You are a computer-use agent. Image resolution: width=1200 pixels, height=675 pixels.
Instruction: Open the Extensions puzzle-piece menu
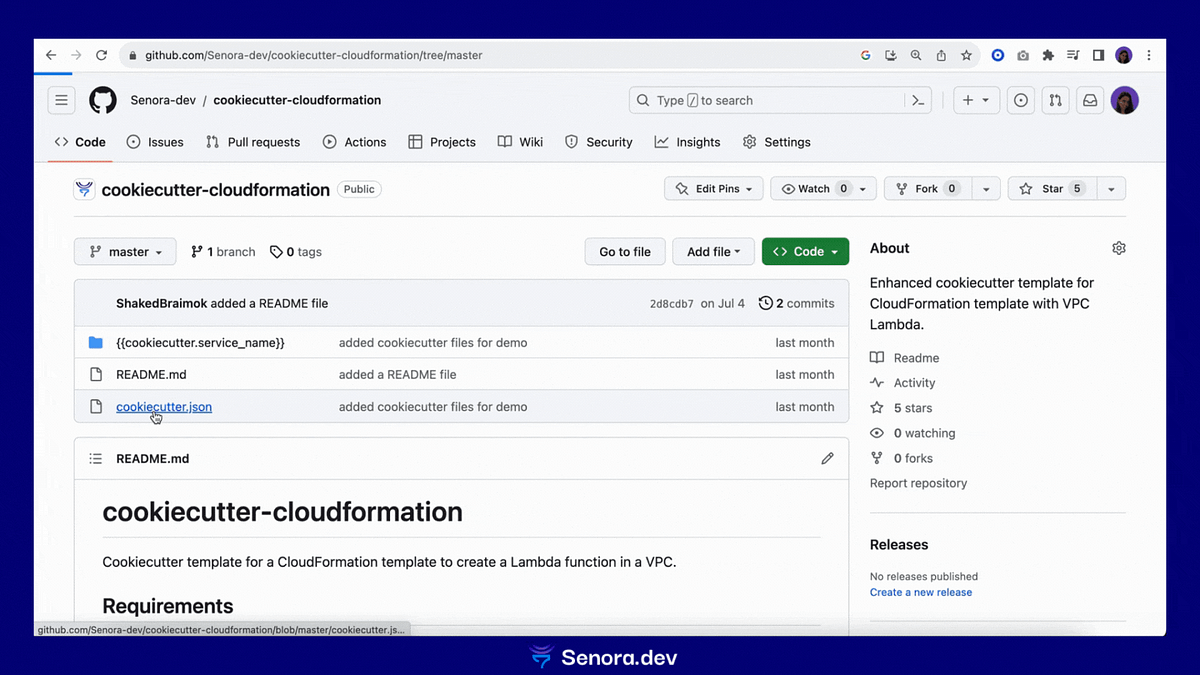point(1048,55)
